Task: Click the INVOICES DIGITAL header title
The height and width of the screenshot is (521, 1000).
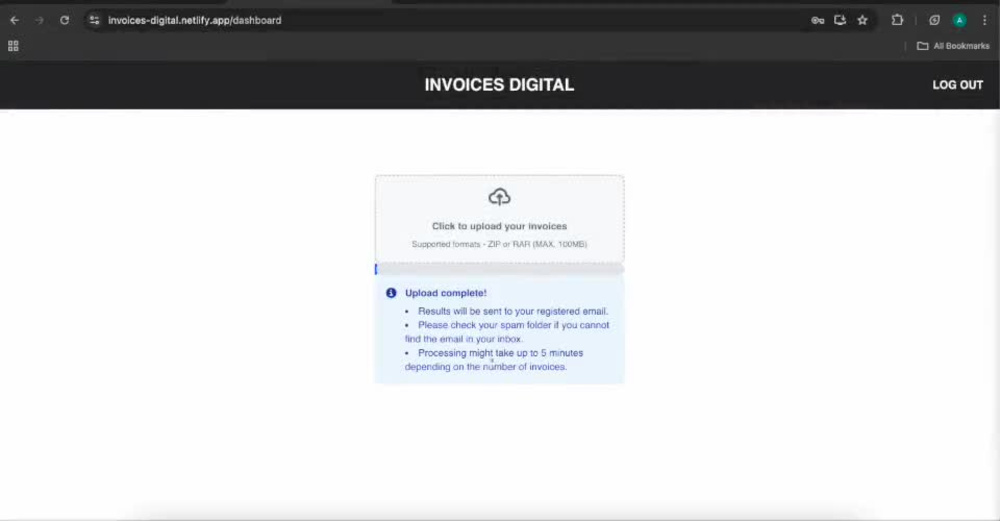Action: tap(499, 85)
